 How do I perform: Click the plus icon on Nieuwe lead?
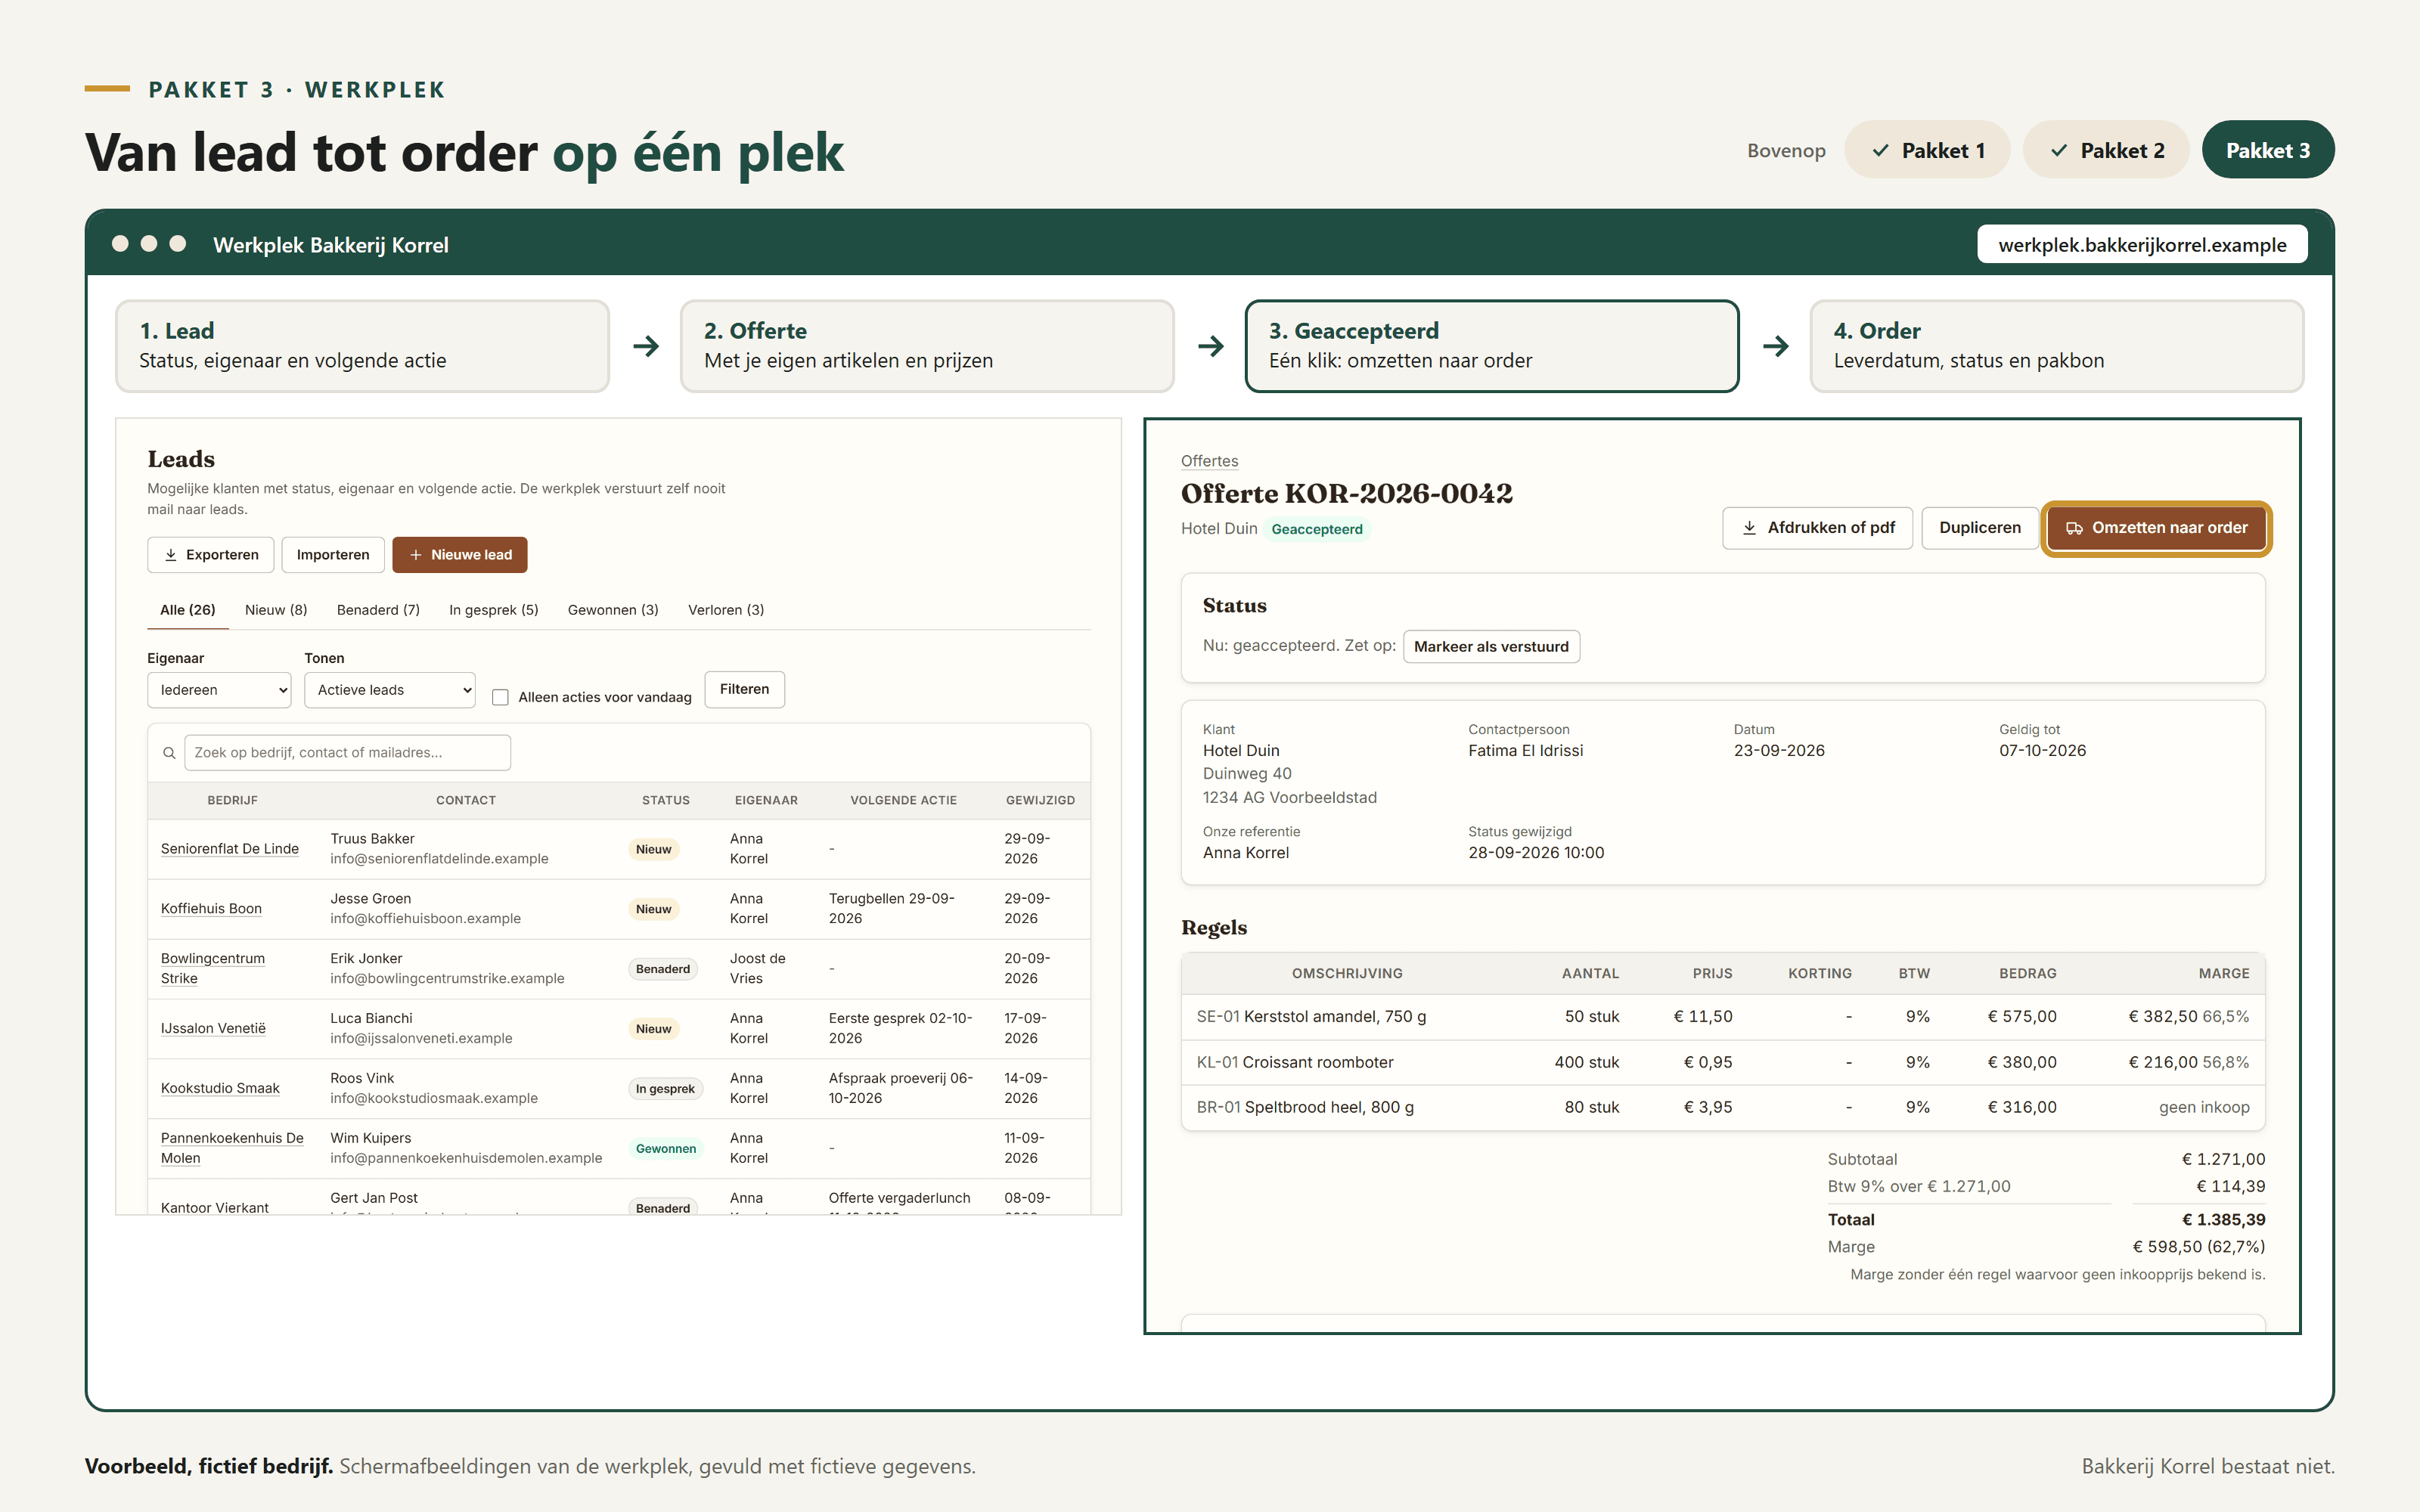(416, 555)
